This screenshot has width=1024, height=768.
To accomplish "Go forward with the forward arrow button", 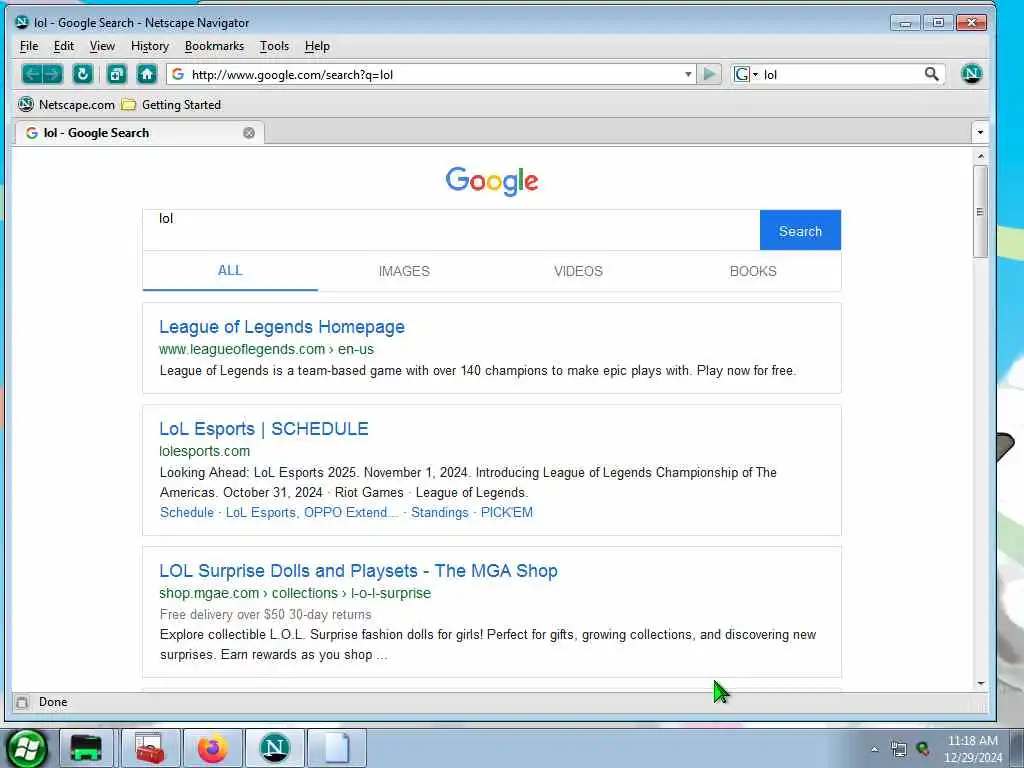I will click(x=53, y=74).
